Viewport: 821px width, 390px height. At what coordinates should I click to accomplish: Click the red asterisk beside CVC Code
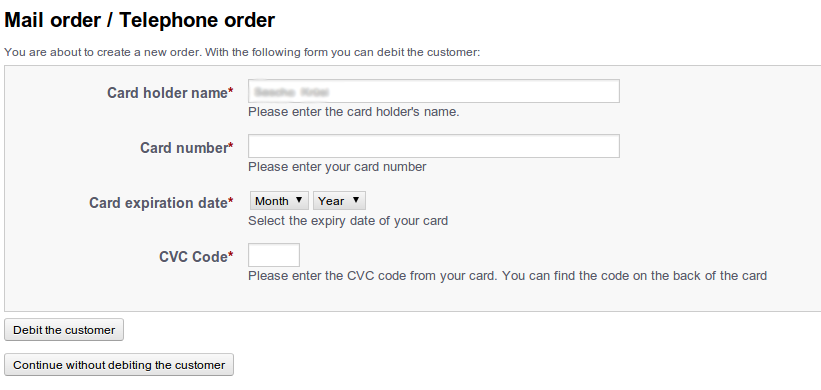click(x=231, y=255)
